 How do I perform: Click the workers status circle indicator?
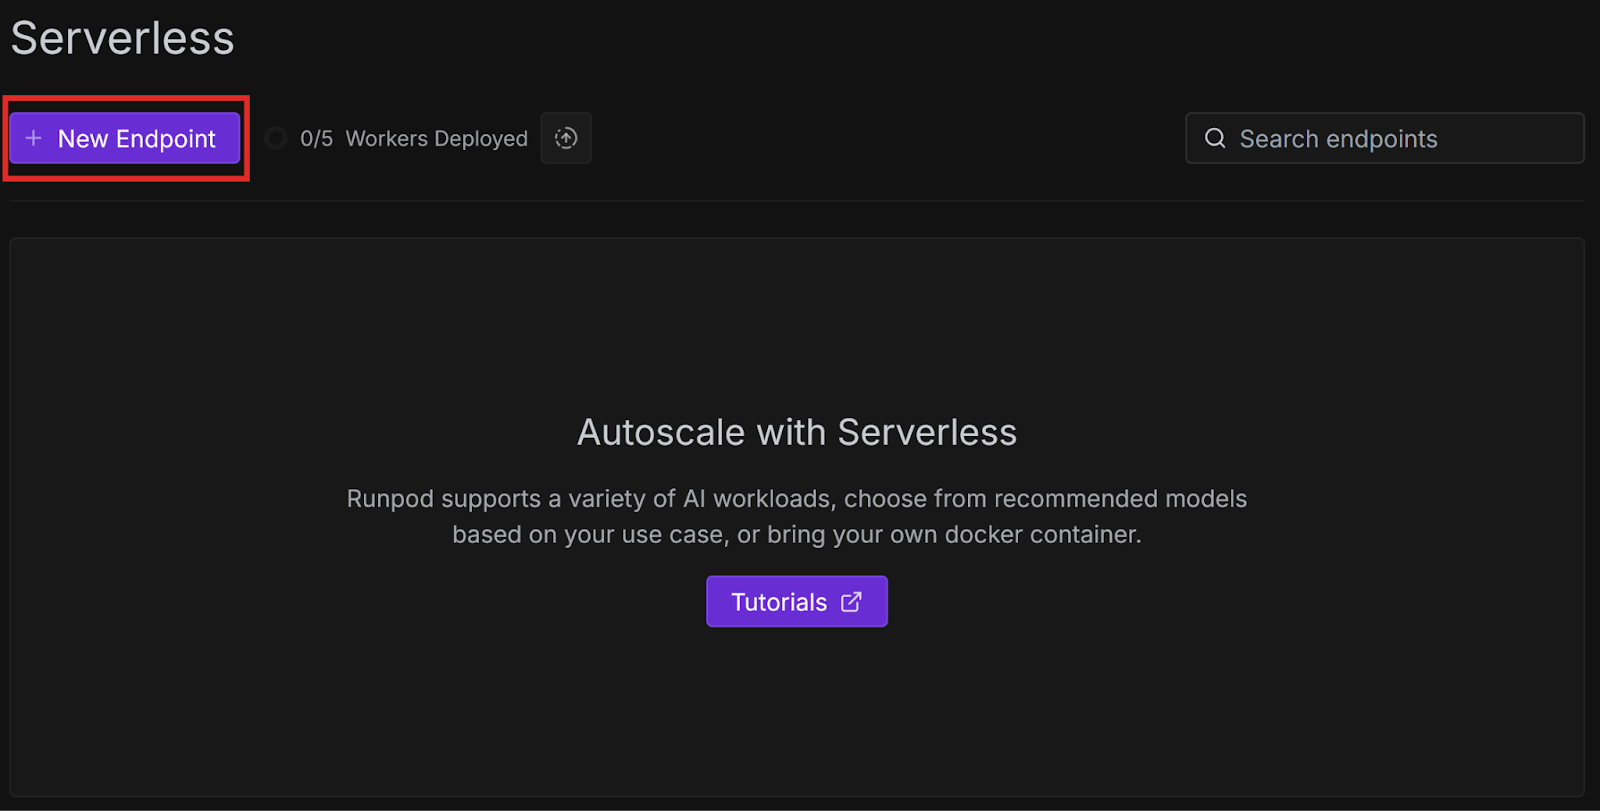point(276,138)
